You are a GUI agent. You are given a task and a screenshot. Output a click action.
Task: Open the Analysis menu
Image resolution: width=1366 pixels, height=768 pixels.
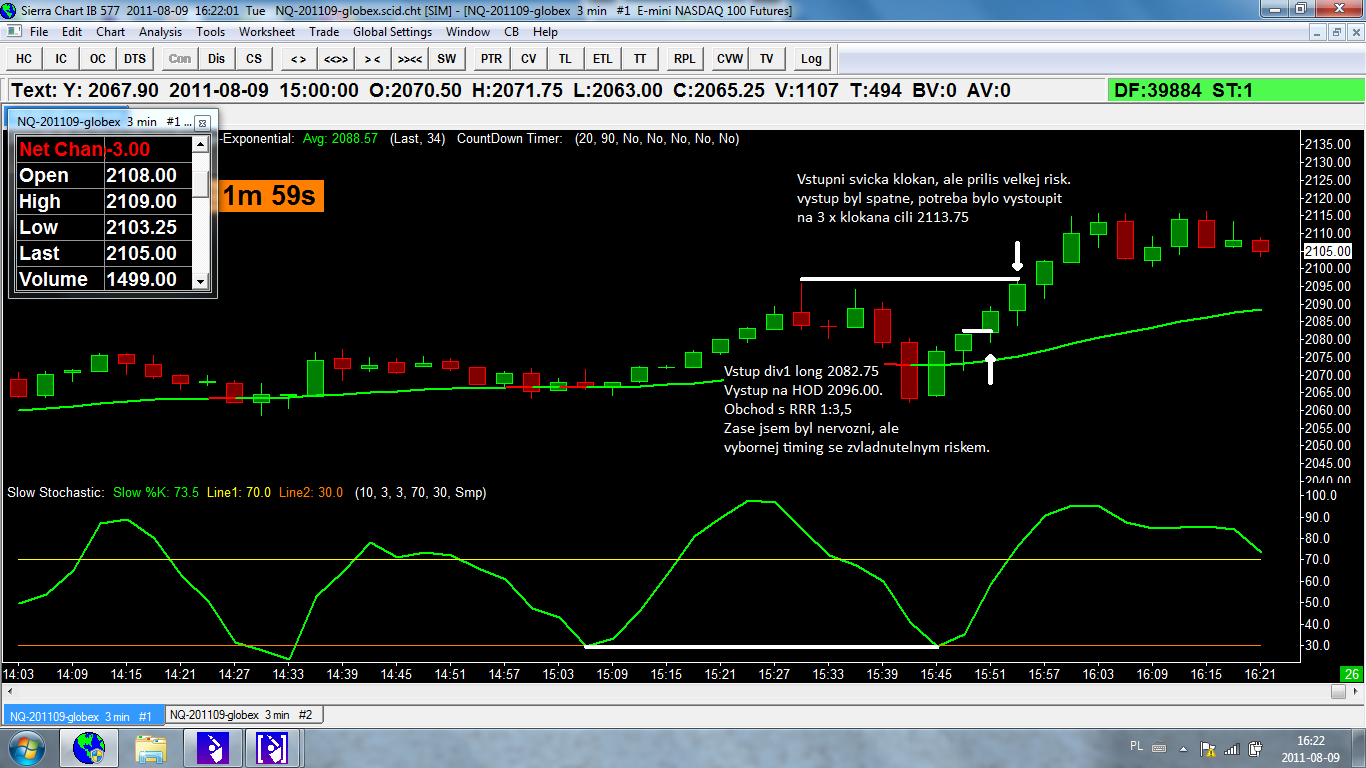(160, 32)
